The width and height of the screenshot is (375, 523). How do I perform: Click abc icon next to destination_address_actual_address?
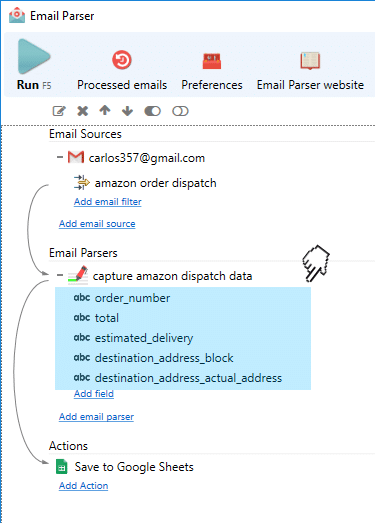point(82,377)
